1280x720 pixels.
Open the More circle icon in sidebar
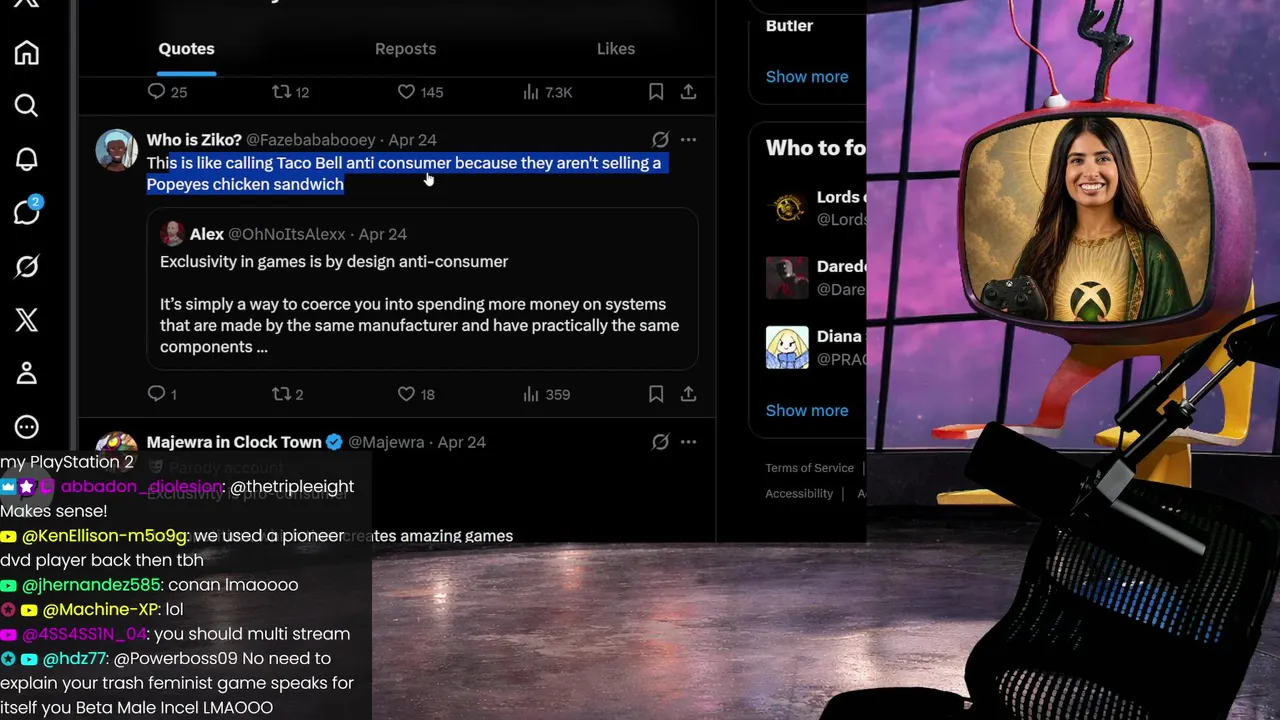coord(27,427)
